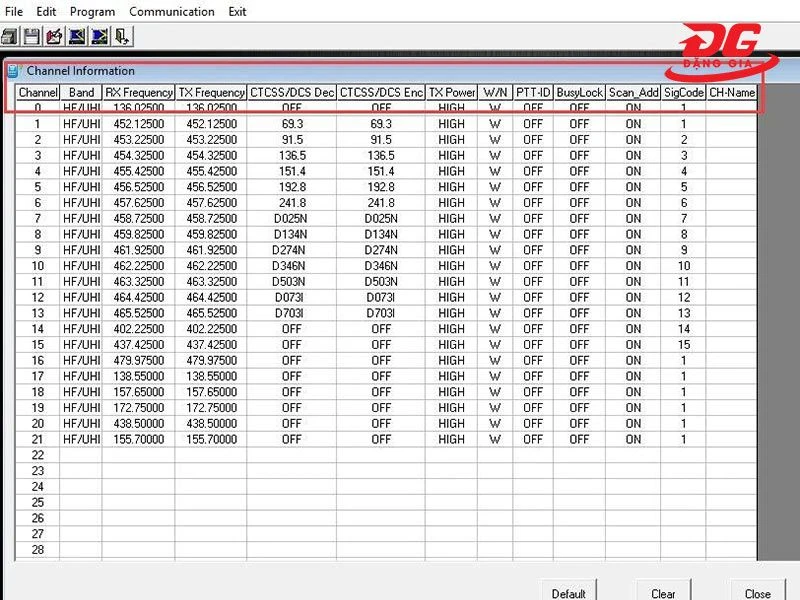The image size is (800, 600).
Task: Click the floppy disk Save icon
Action: click(x=32, y=37)
